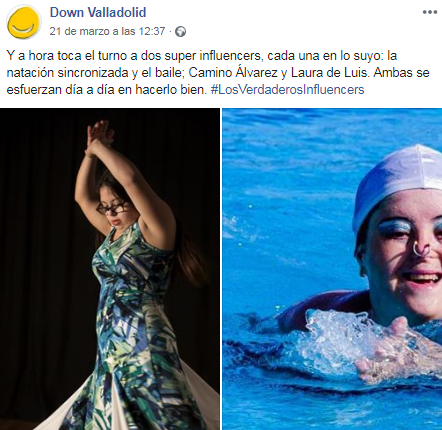Visit the Down Valladolid page name
442x430 pixels.
98,12
